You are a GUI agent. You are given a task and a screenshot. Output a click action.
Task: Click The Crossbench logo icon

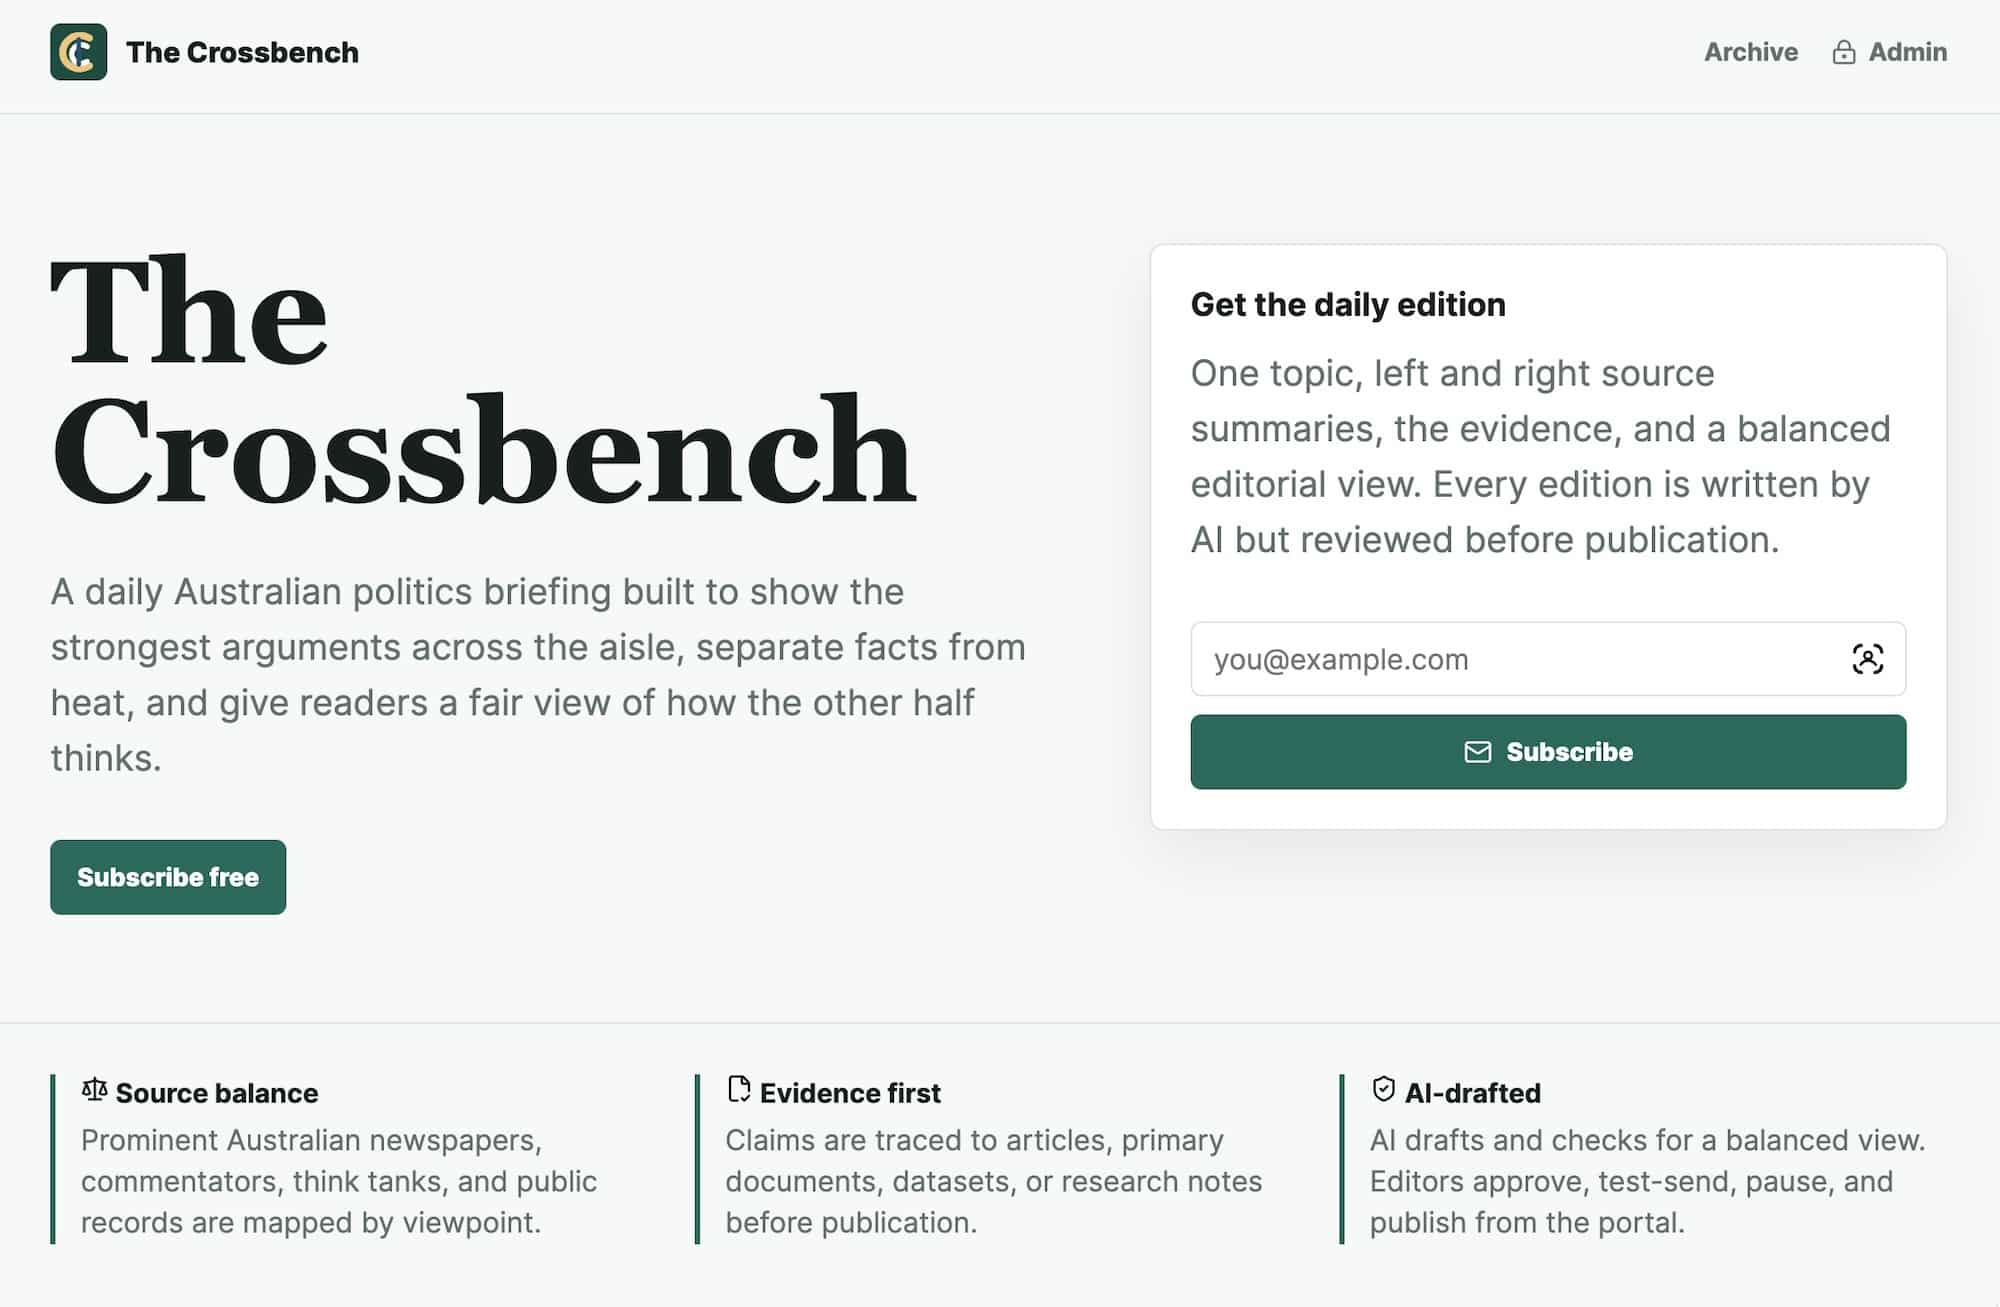[x=78, y=52]
